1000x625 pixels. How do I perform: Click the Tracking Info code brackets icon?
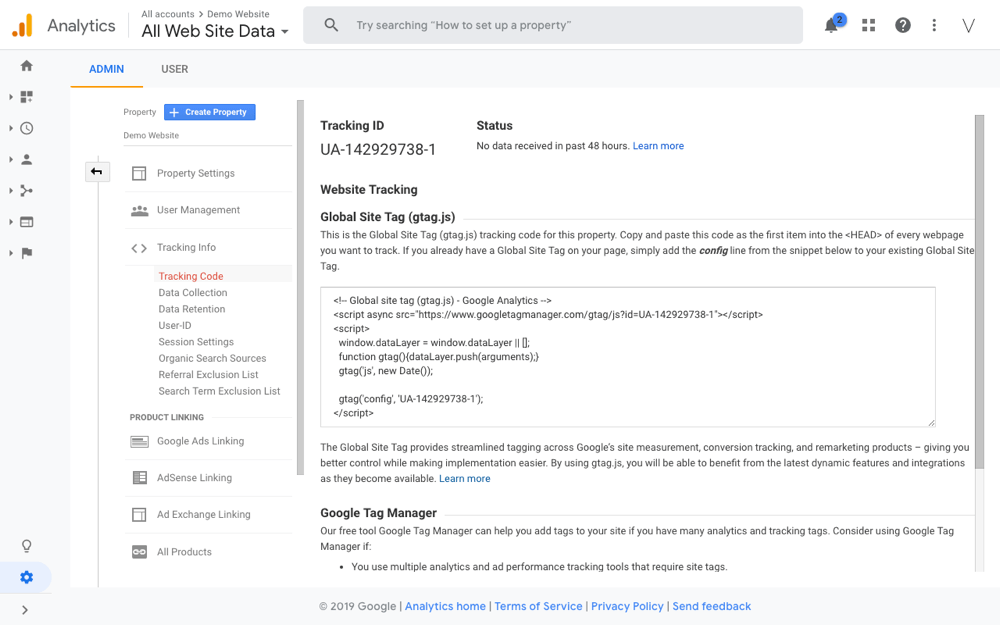pos(139,248)
